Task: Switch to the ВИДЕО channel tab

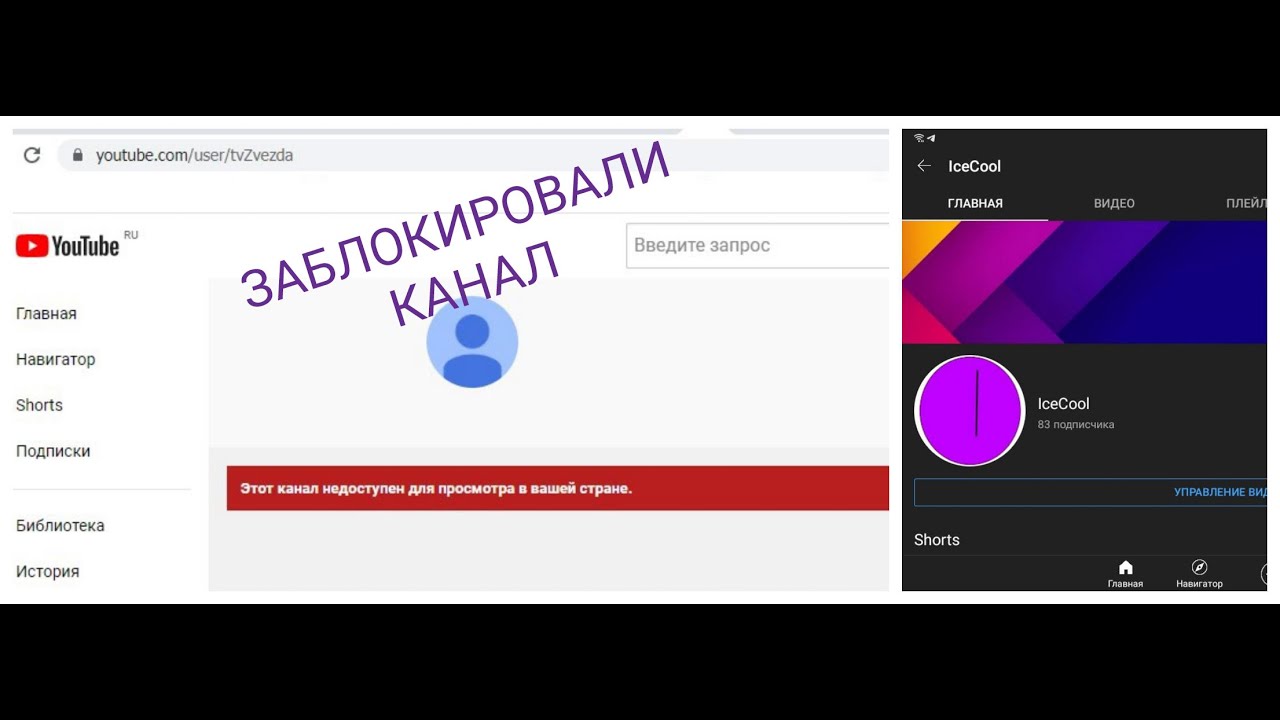Action: coord(1114,203)
